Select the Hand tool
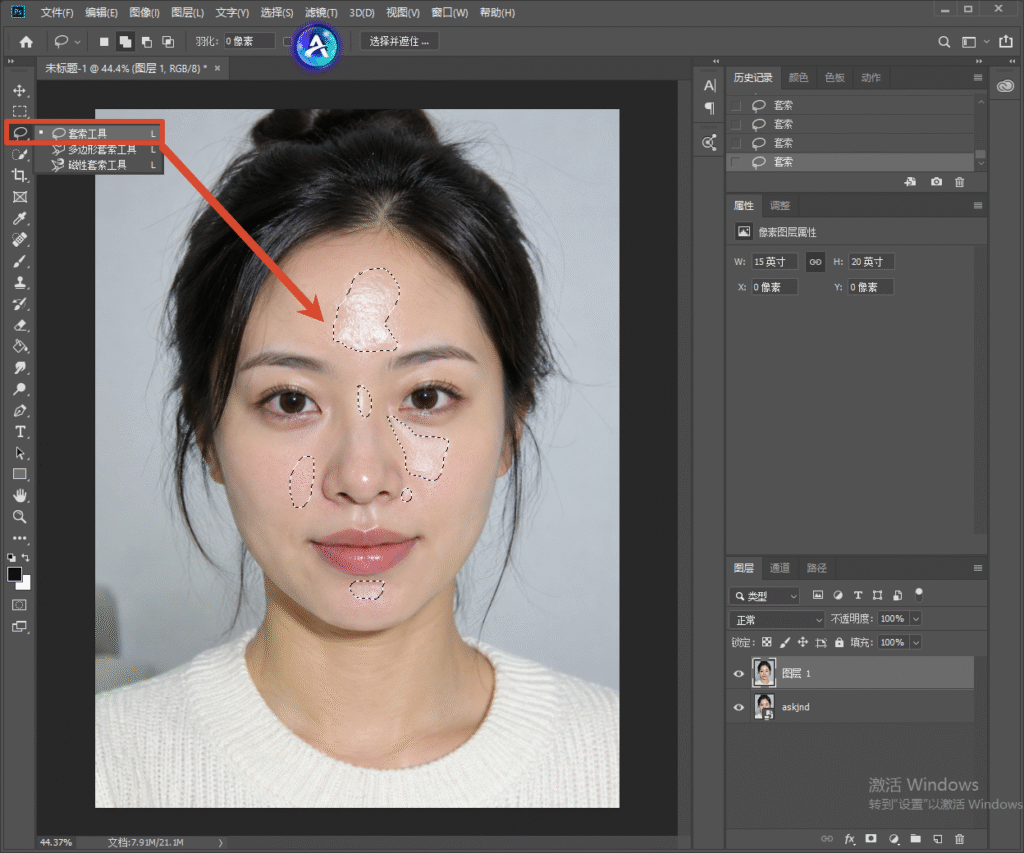Image resolution: width=1024 pixels, height=853 pixels. point(20,496)
